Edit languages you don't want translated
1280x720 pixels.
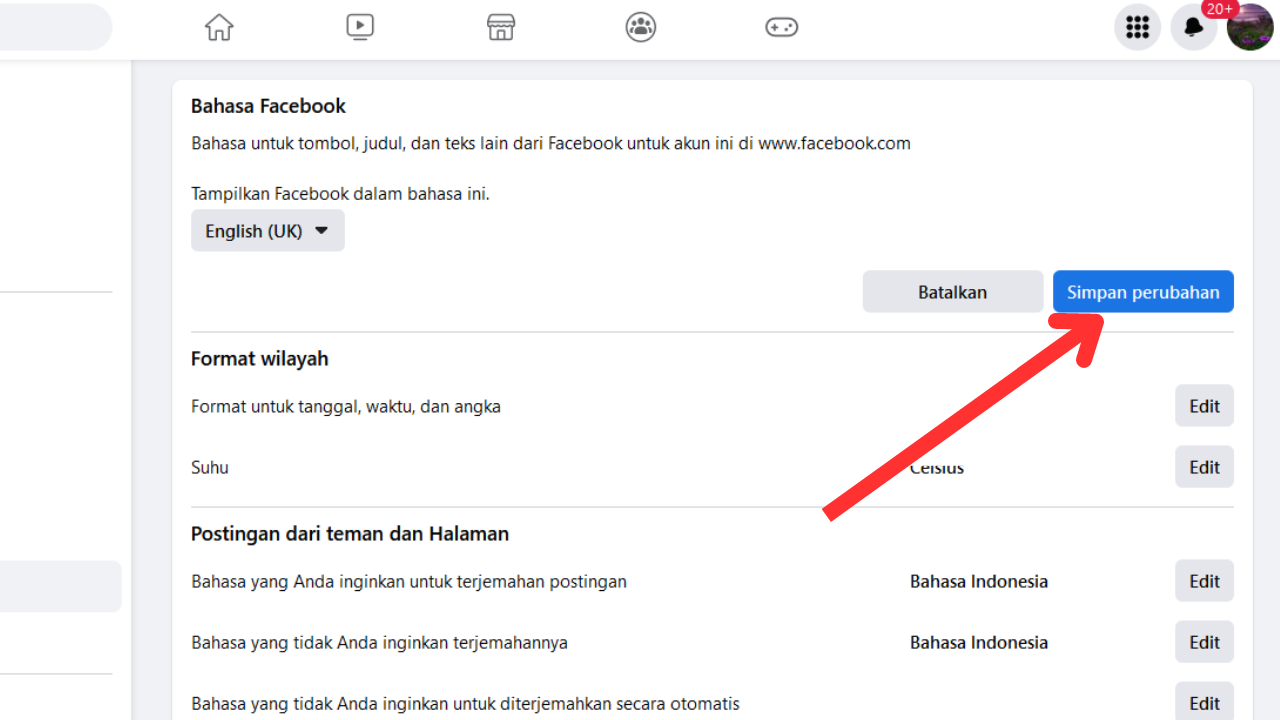(x=1204, y=642)
